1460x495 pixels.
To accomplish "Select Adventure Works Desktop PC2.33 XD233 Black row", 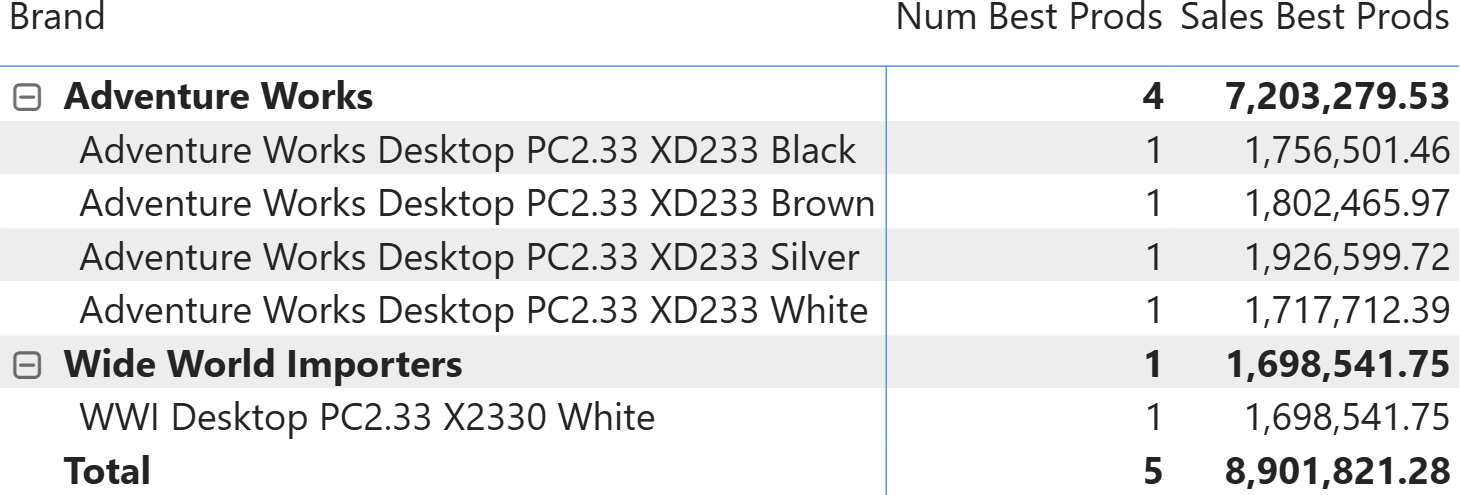I will [x=467, y=150].
